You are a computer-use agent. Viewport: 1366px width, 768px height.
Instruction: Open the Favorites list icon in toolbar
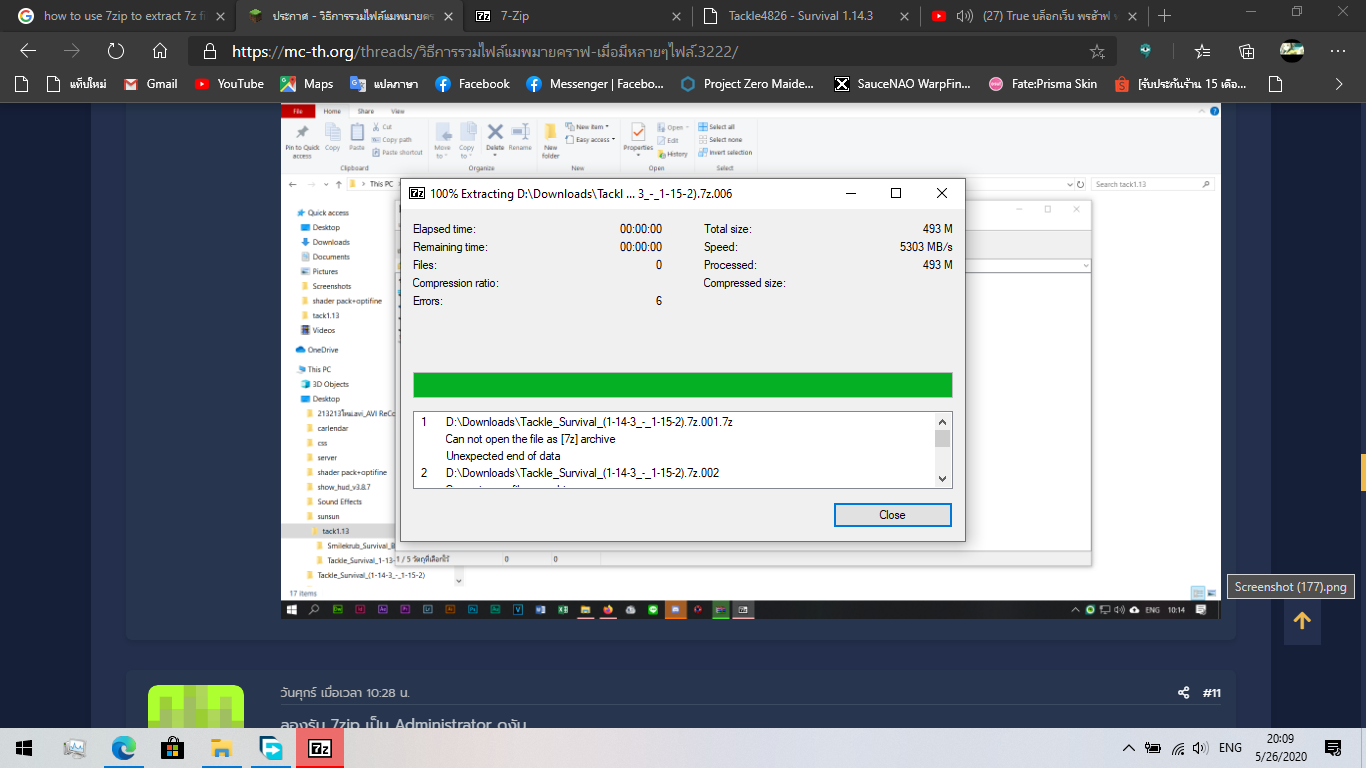point(1202,52)
